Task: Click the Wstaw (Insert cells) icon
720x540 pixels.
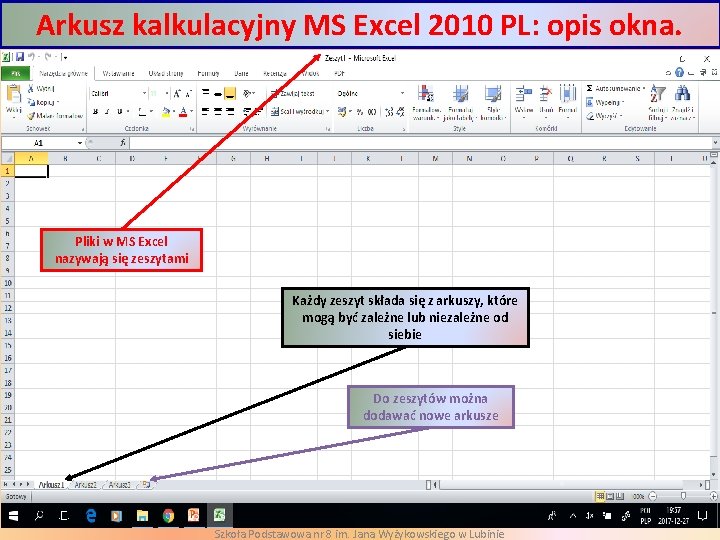Action: (523, 94)
